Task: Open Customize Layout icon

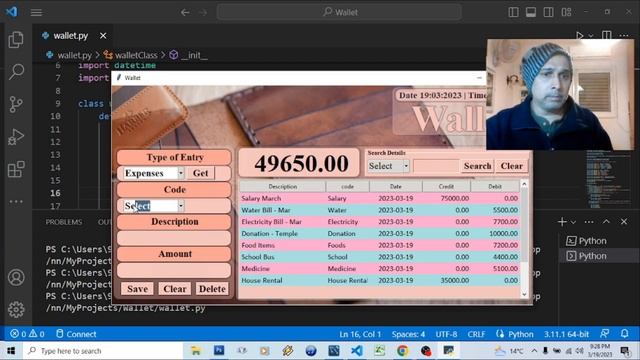Action: pos(566,12)
